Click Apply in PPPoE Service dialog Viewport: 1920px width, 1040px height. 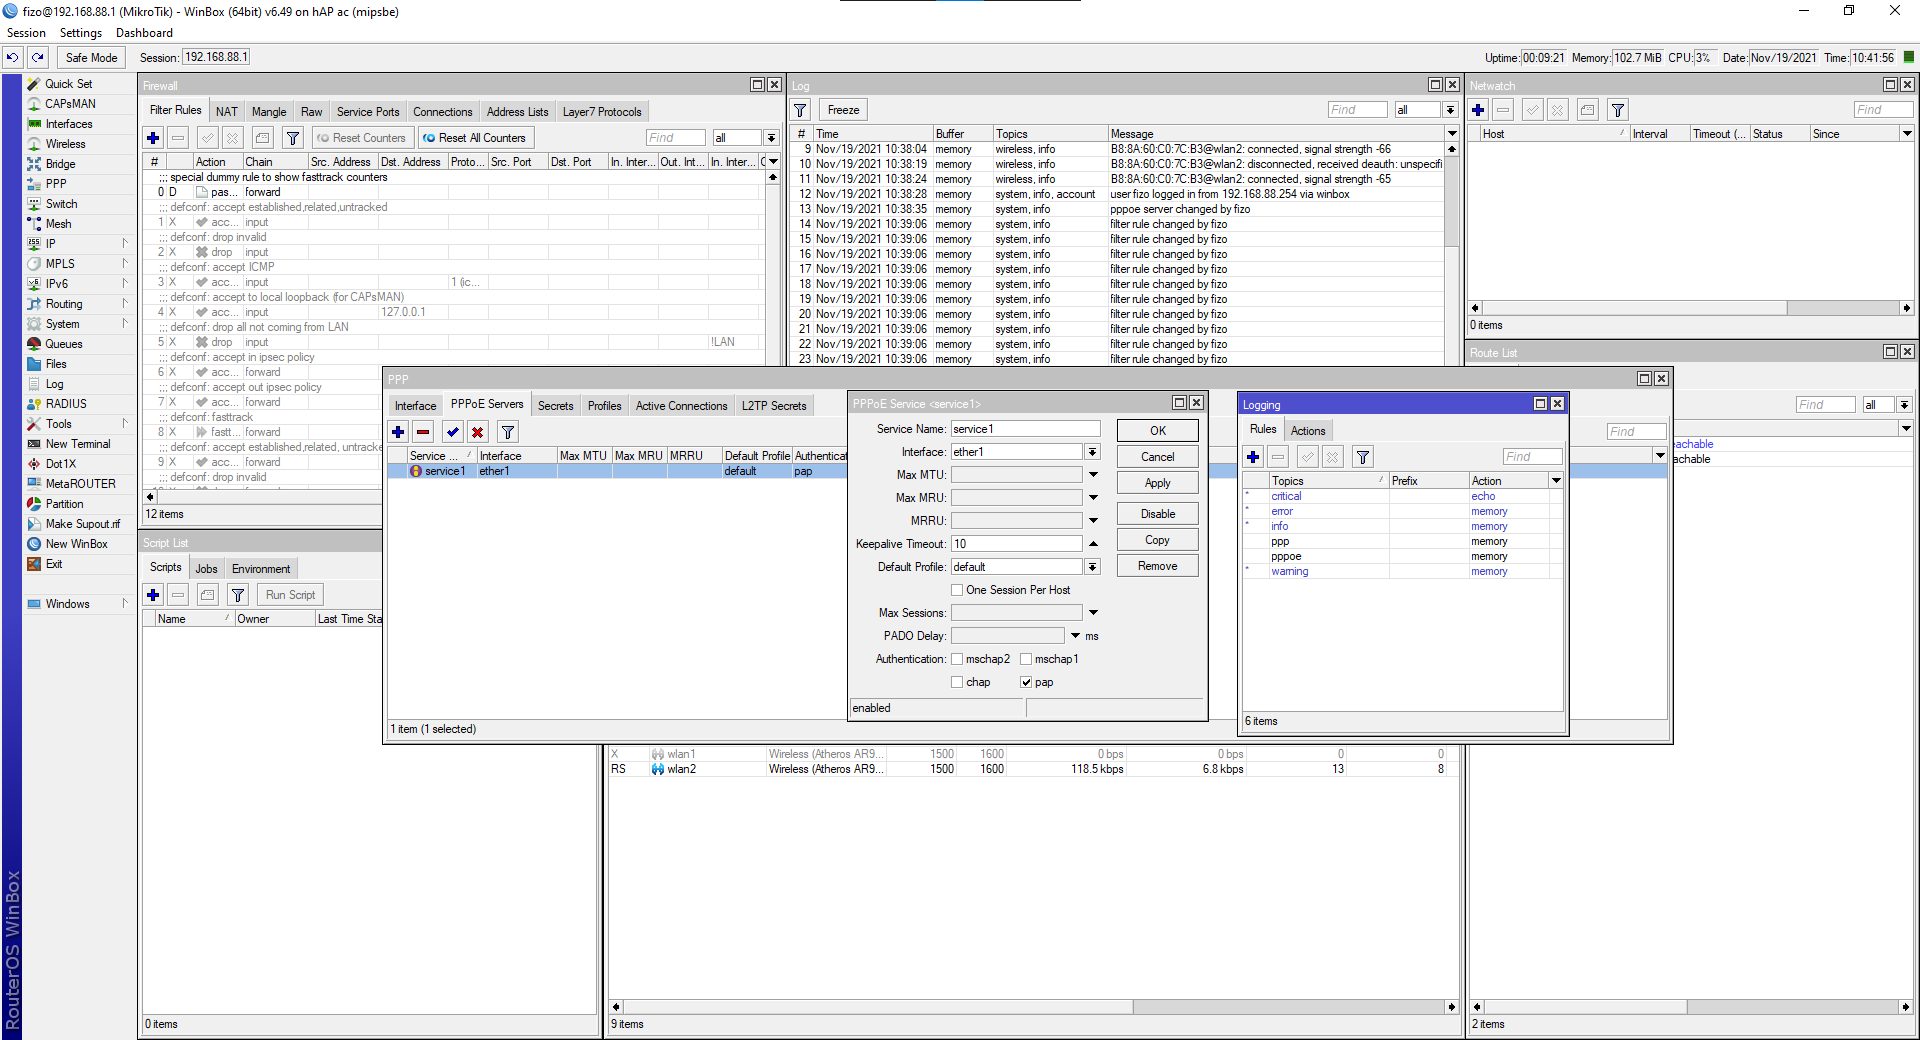click(1158, 483)
